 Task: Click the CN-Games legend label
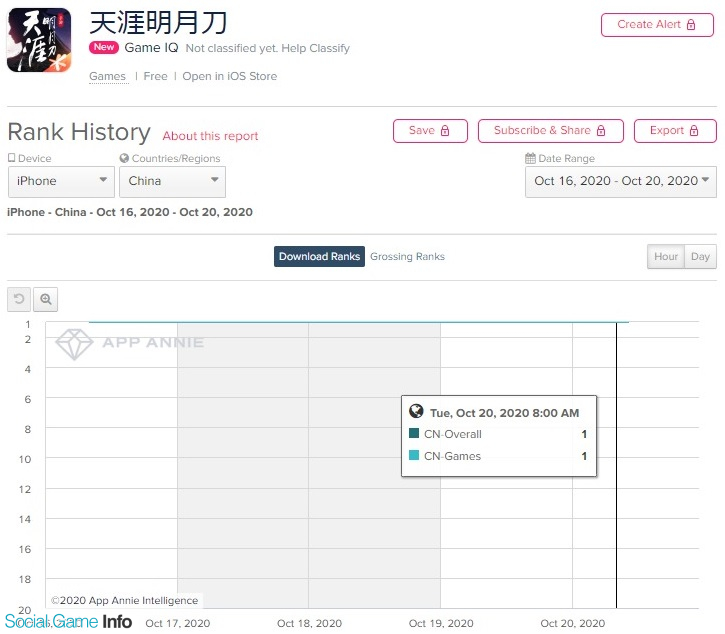click(452, 456)
